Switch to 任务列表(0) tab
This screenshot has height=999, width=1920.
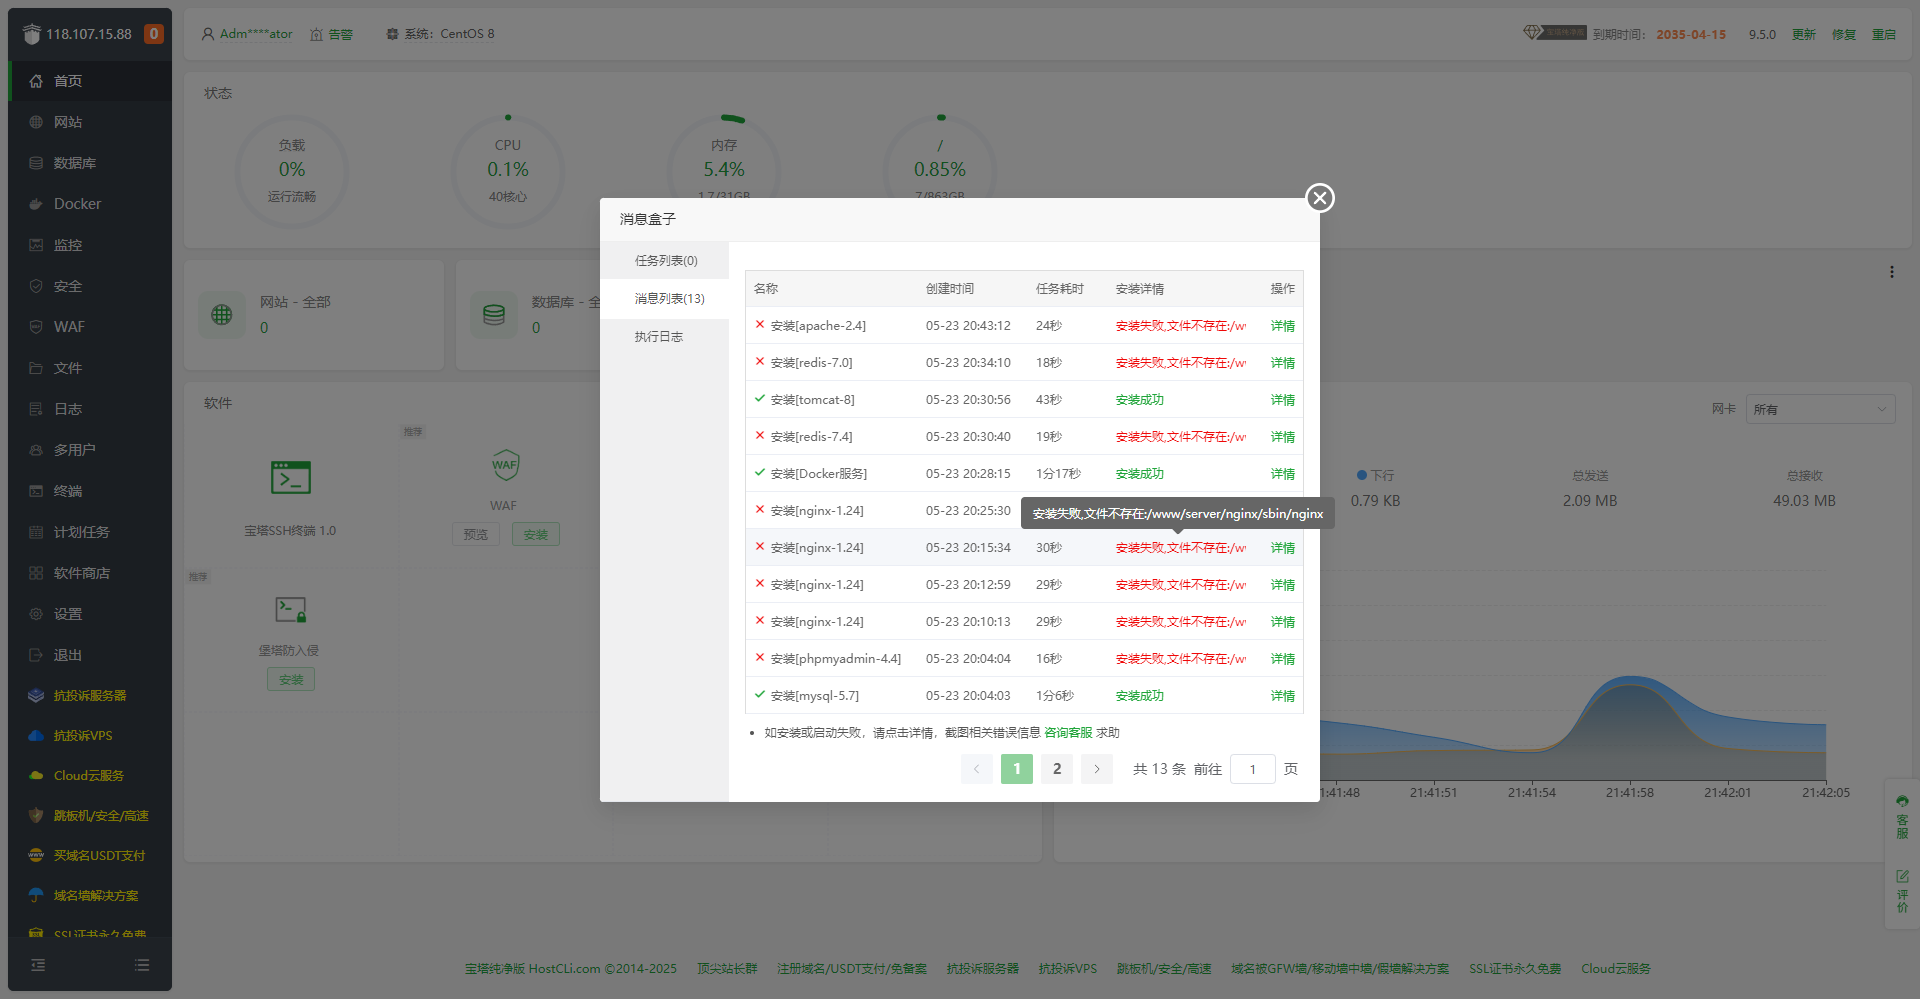pos(665,260)
